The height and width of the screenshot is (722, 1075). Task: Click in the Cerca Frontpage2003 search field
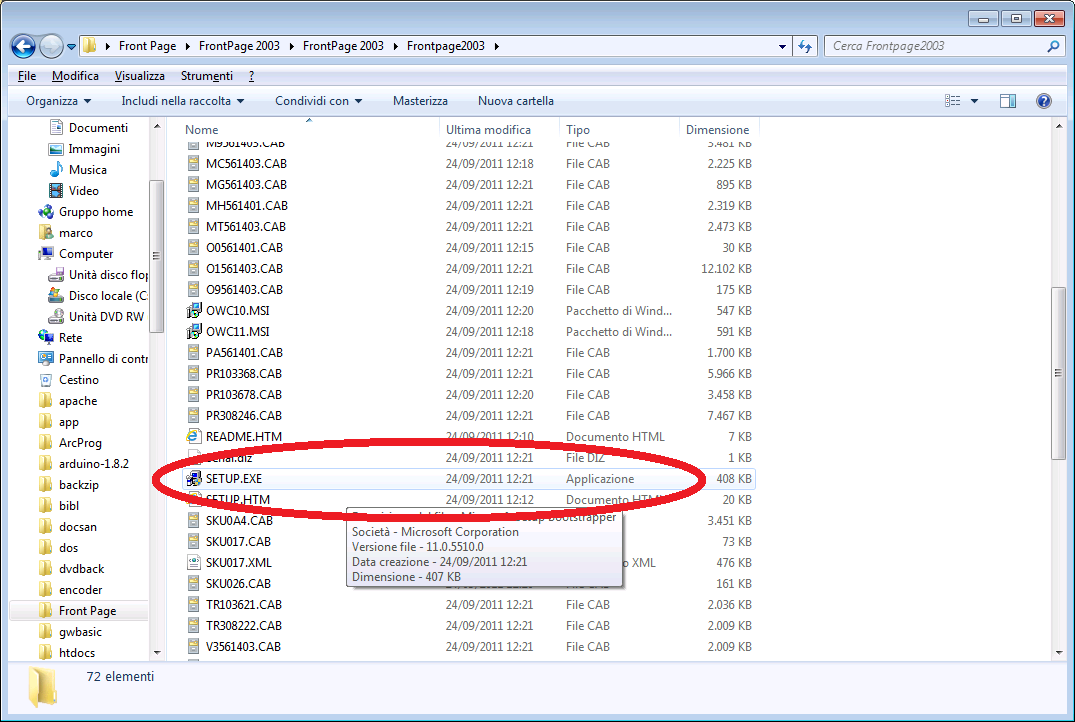(935, 46)
